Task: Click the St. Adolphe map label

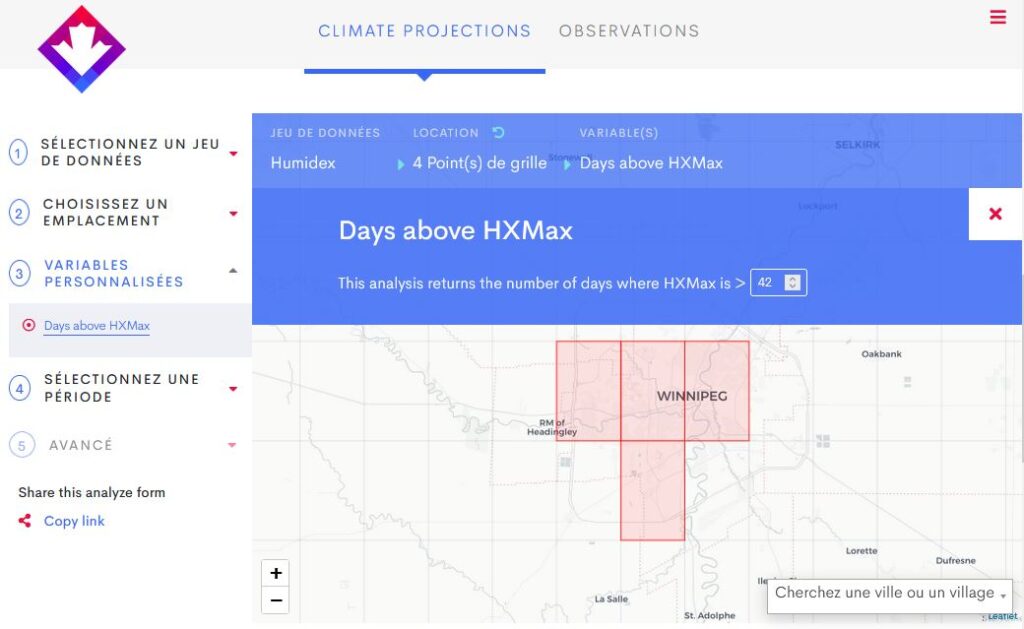Action: 709,615
